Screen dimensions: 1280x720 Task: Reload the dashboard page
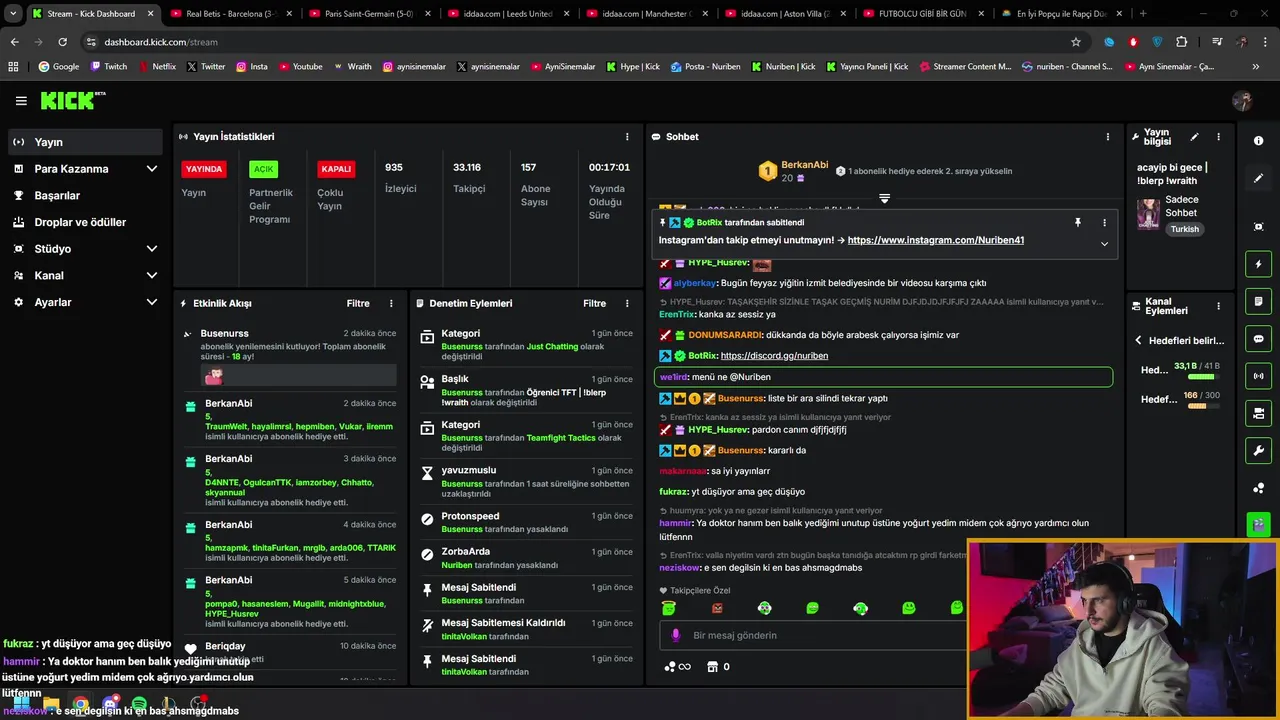[x=62, y=42]
